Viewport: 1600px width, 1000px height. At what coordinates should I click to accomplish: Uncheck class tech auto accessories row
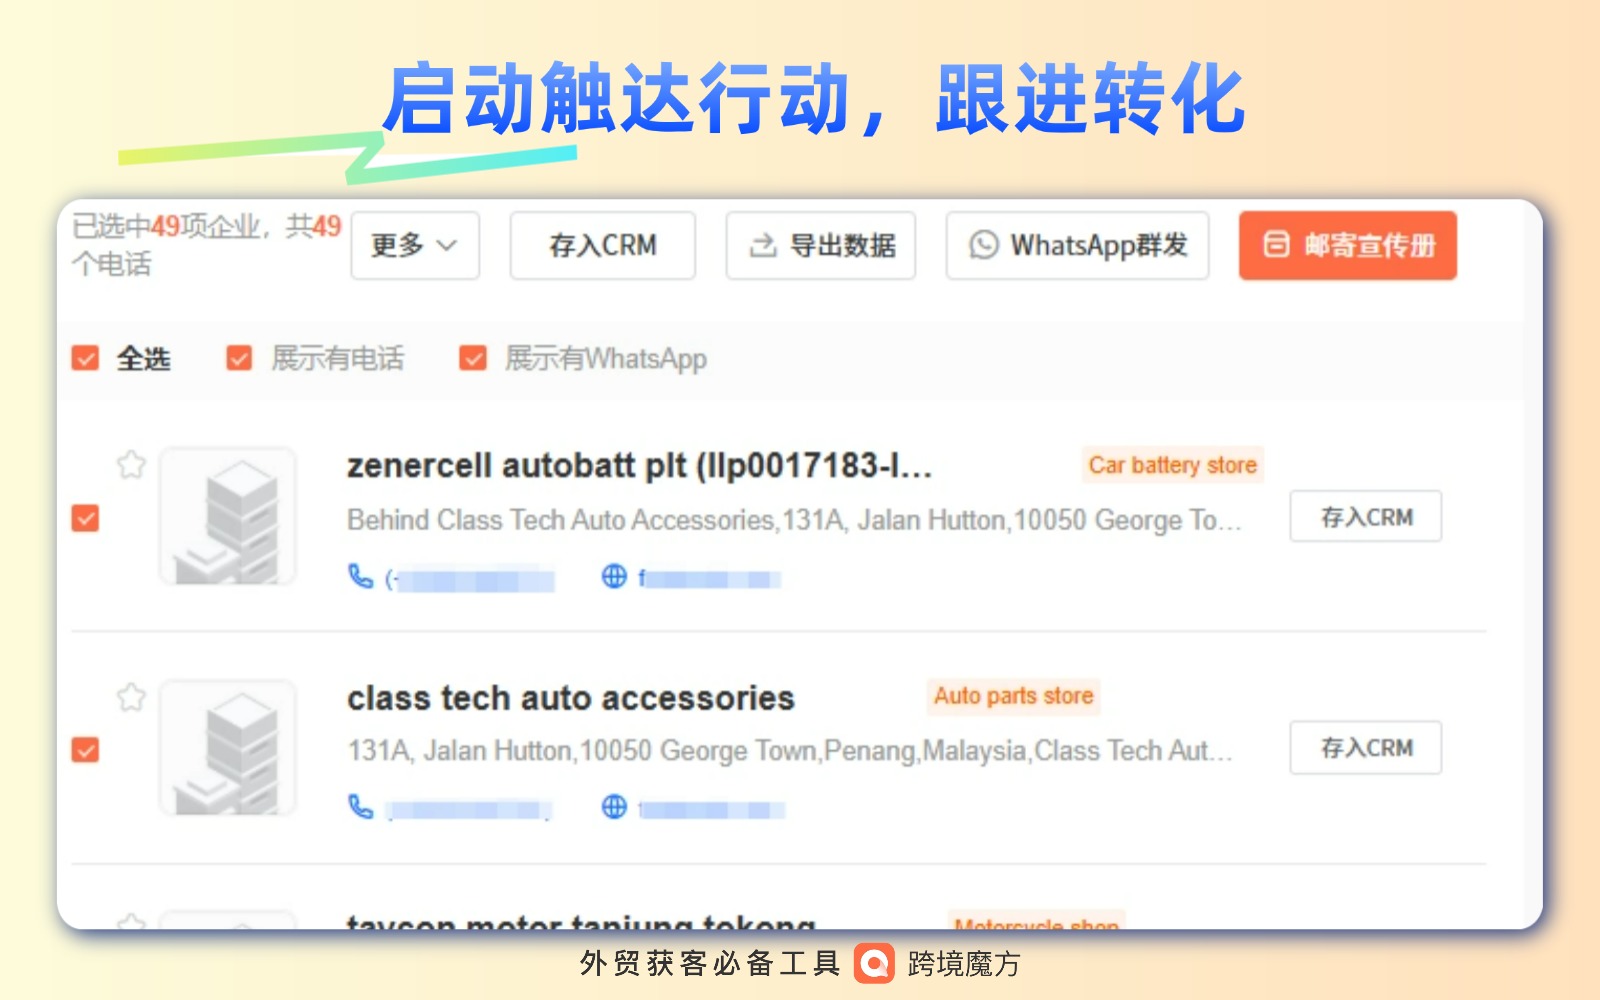[x=86, y=750]
